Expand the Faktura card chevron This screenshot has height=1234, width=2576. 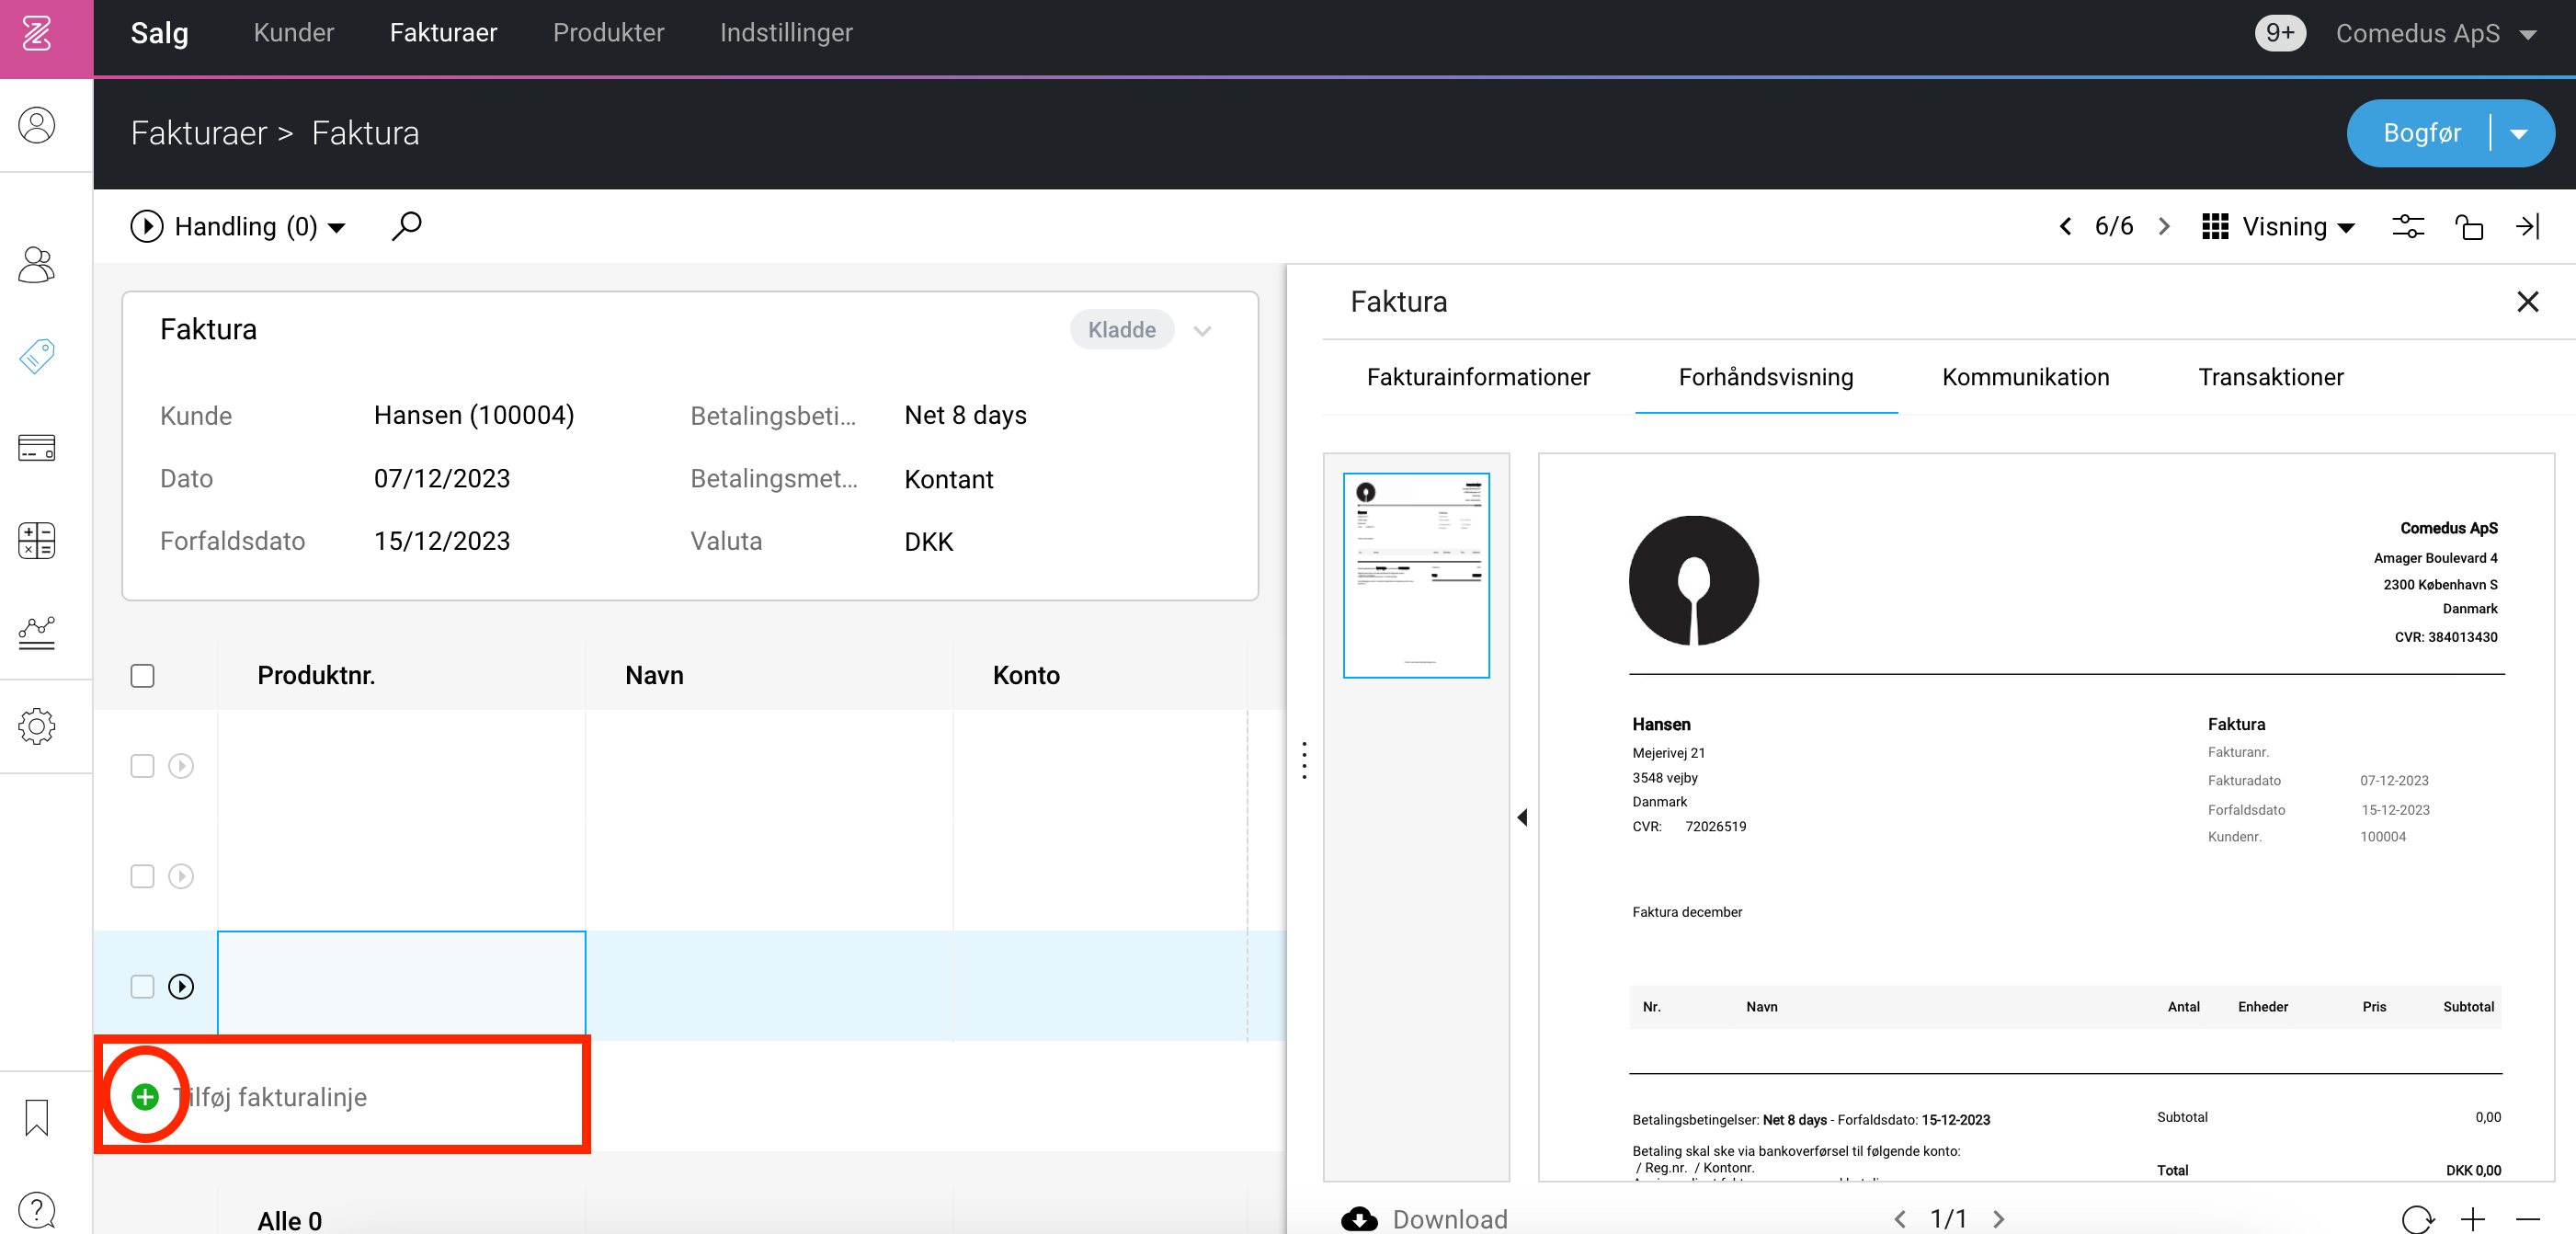tap(1202, 331)
